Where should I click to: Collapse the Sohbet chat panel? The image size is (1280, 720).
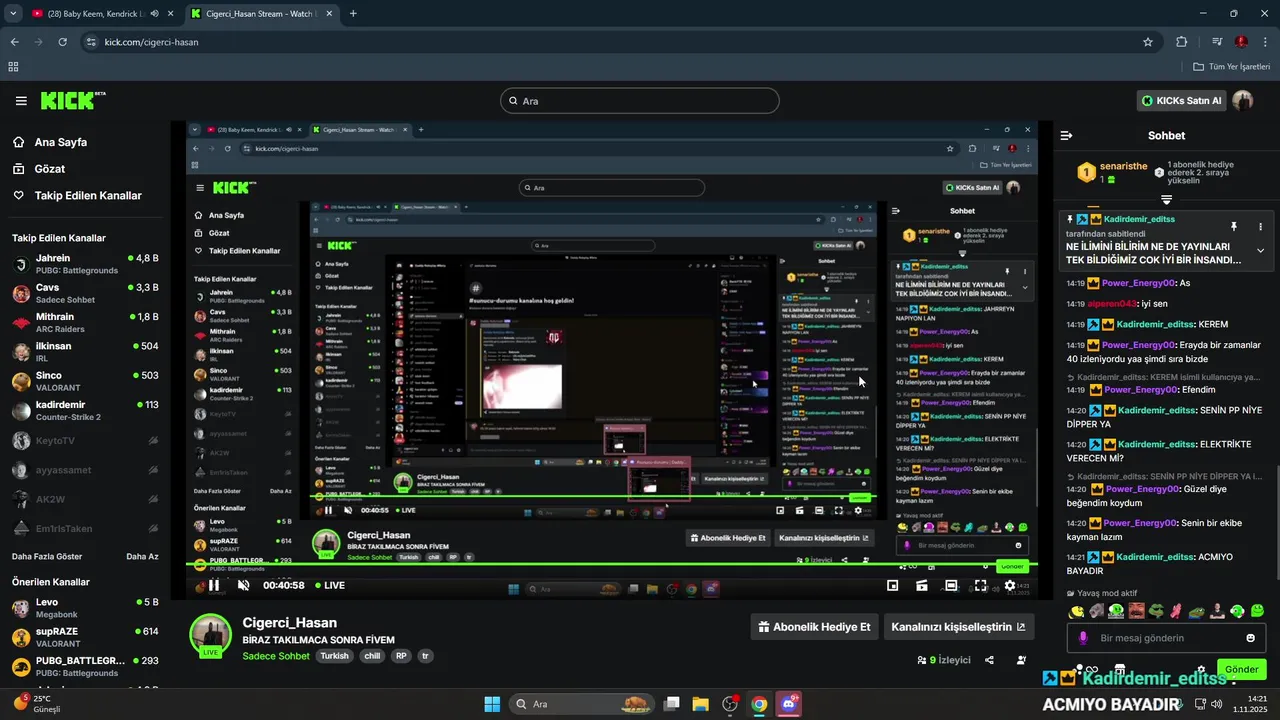(1066, 135)
